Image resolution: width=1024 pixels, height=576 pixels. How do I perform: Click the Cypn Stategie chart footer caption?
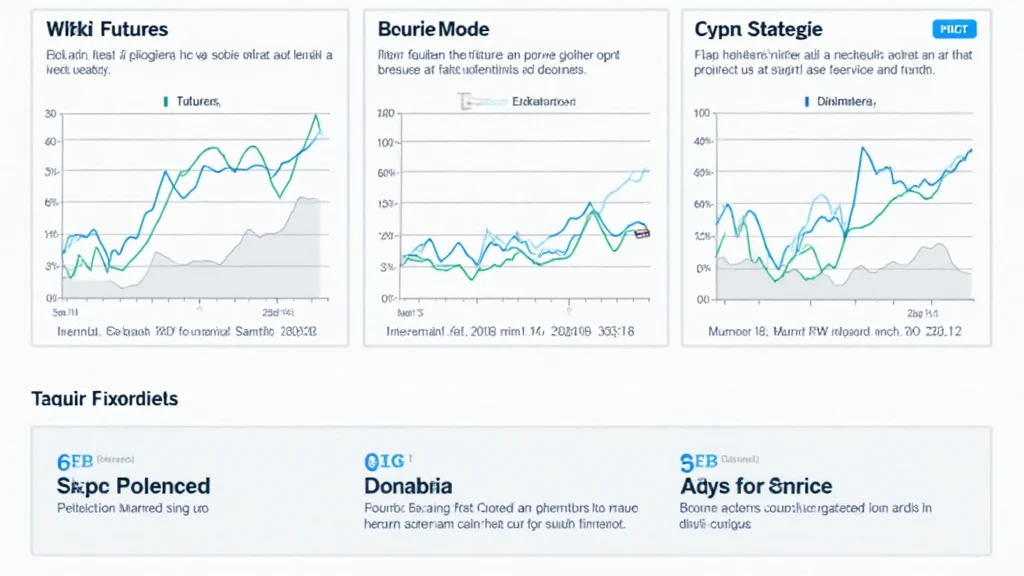tap(835, 330)
